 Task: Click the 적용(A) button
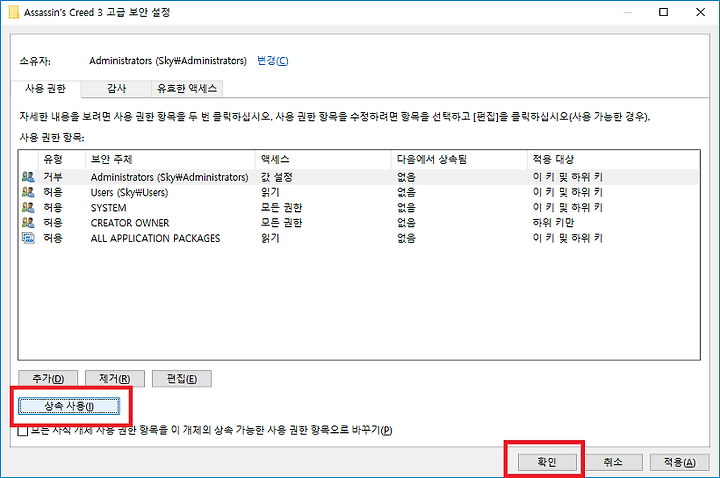pyautogui.click(x=680, y=462)
